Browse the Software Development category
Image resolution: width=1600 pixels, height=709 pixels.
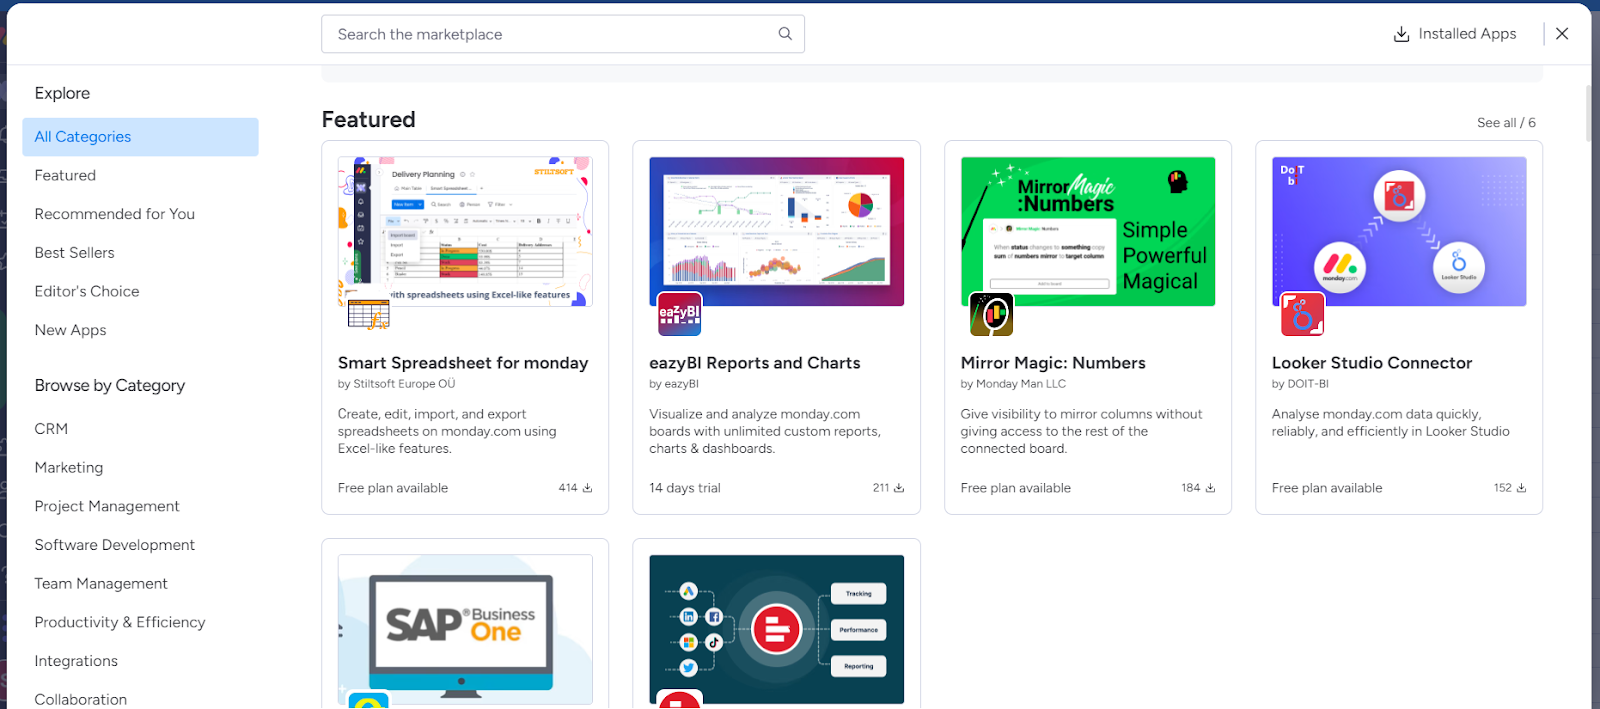tap(115, 545)
